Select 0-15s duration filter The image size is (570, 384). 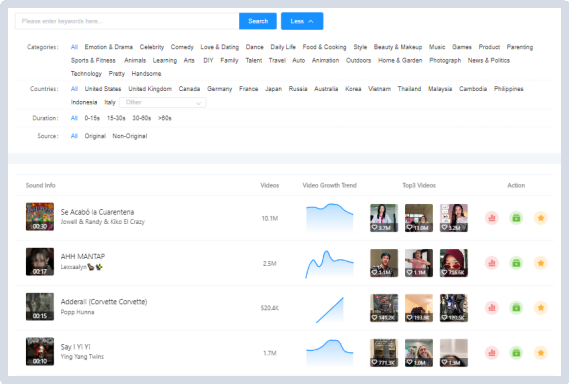pyautogui.click(x=92, y=118)
